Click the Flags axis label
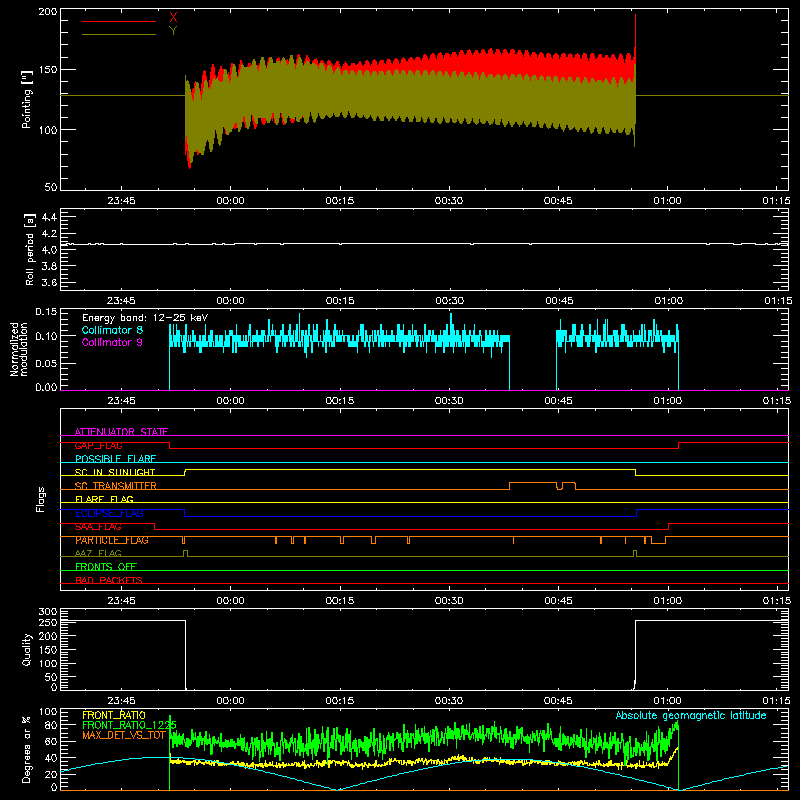Viewport: 800px width, 800px height. coord(41,499)
